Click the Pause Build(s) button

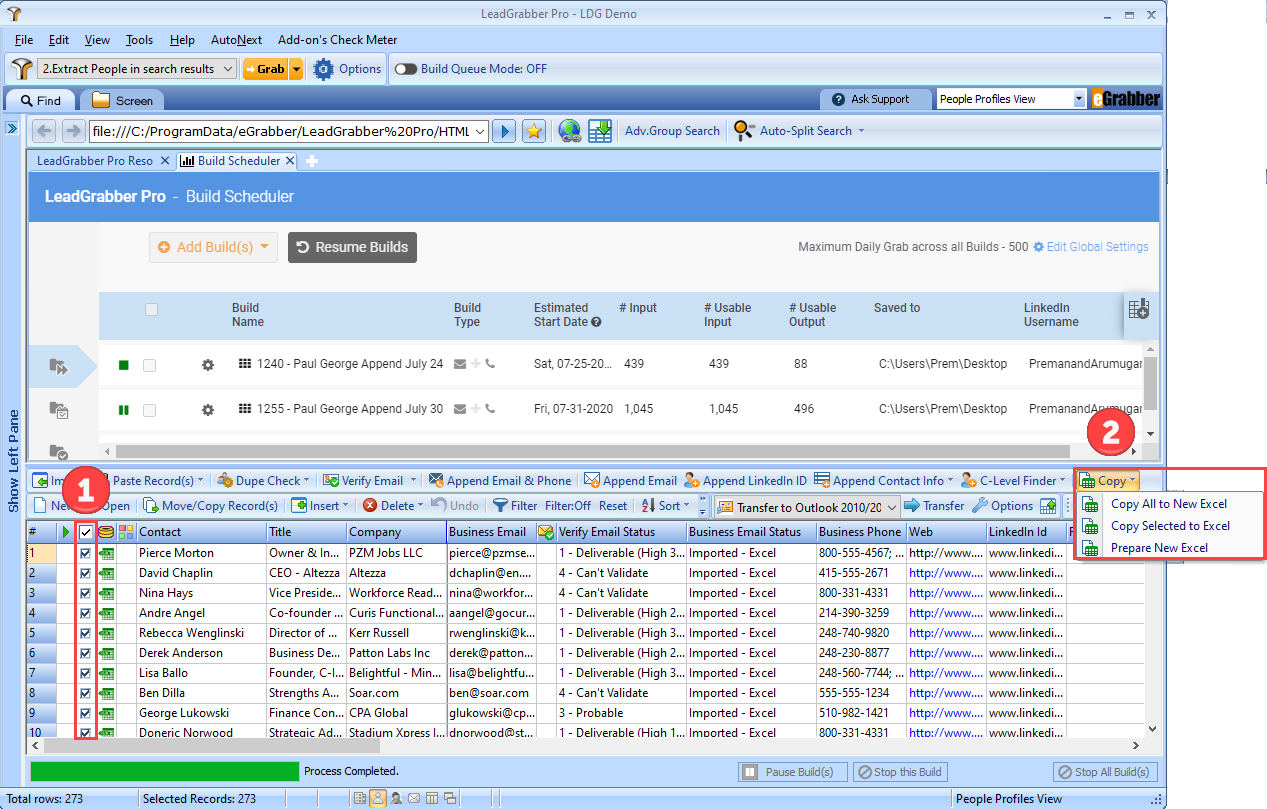(x=793, y=772)
